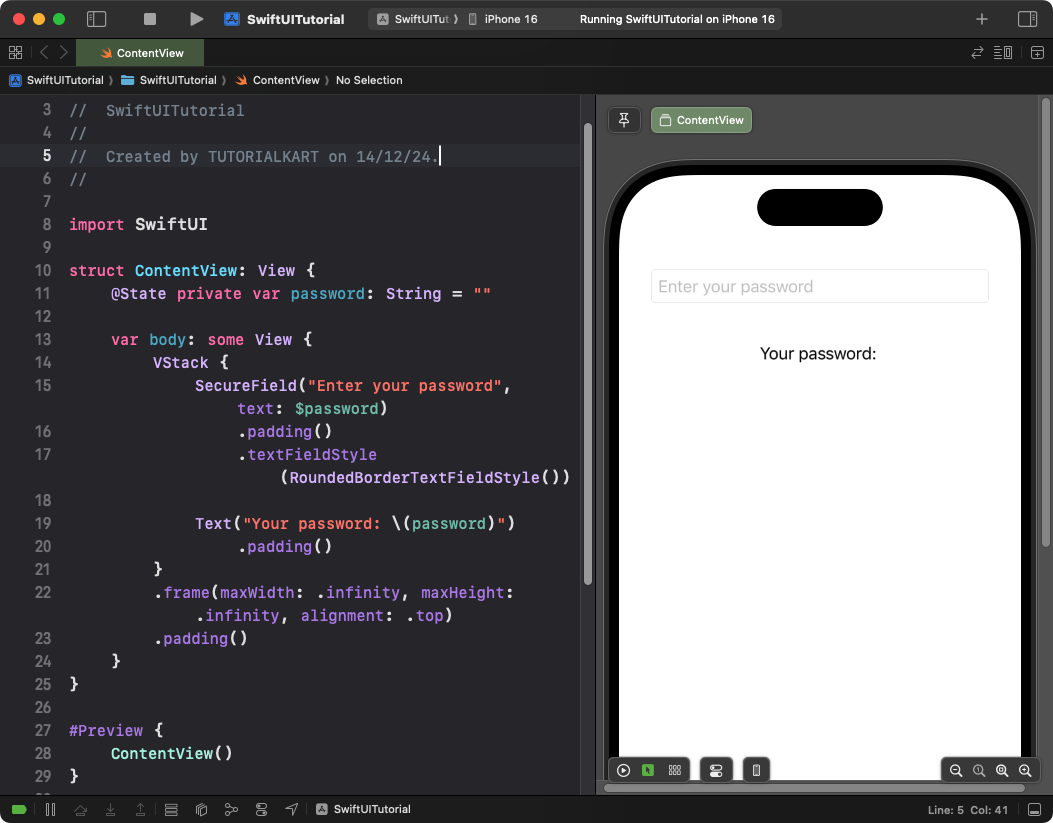Click the Enter your password field

click(x=819, y=287)
